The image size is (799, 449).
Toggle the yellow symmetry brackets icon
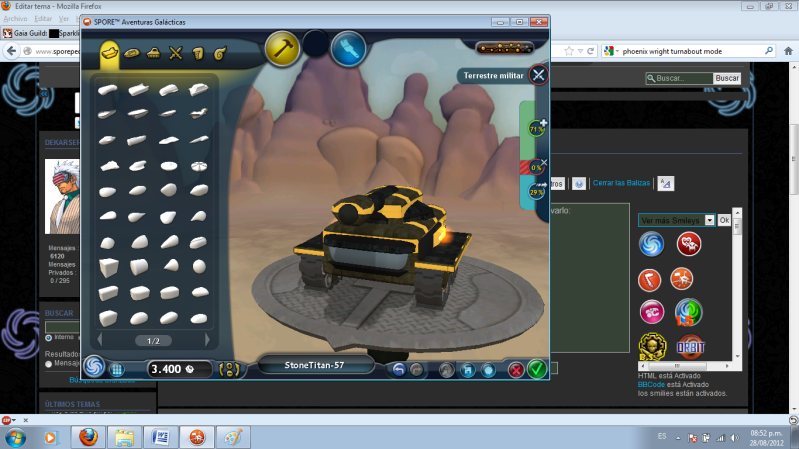tap(229, 369)
